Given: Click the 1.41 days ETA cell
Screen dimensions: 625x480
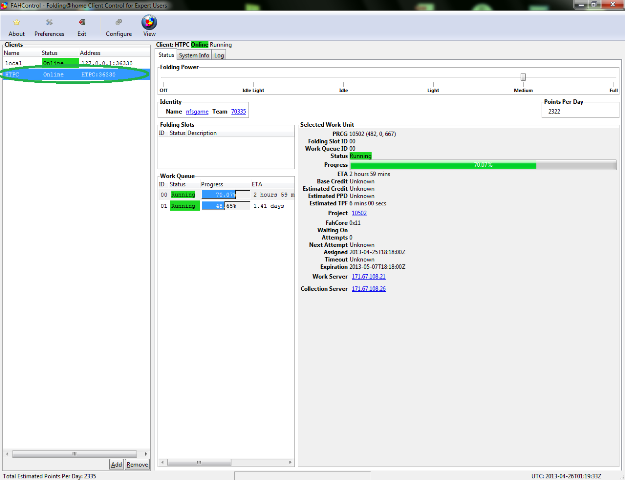Looking at the screenshot, I should [x=269, y=206].
